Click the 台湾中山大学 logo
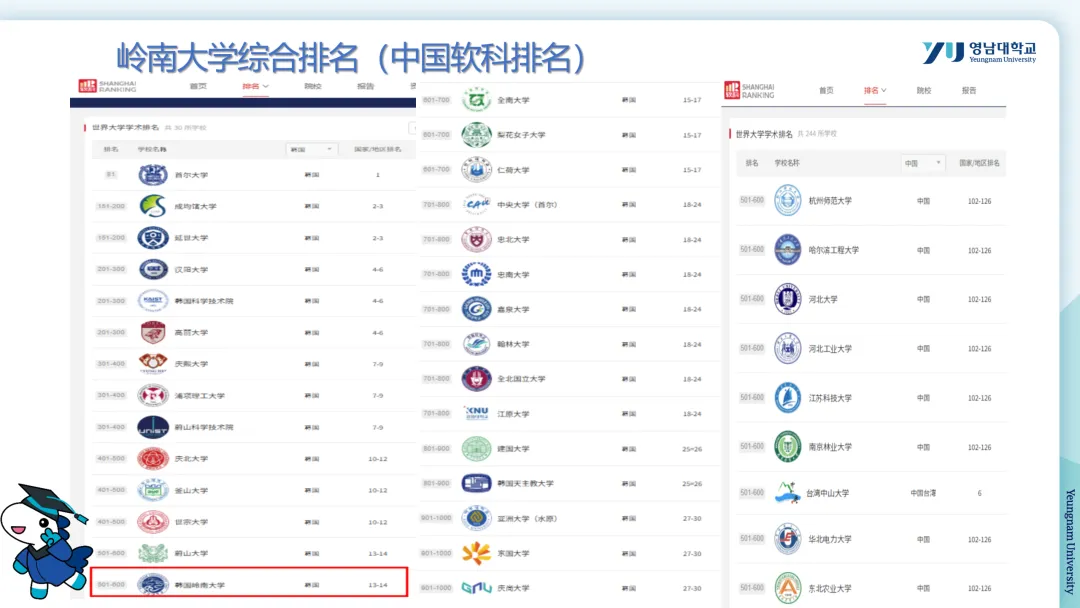 point(787,493)
